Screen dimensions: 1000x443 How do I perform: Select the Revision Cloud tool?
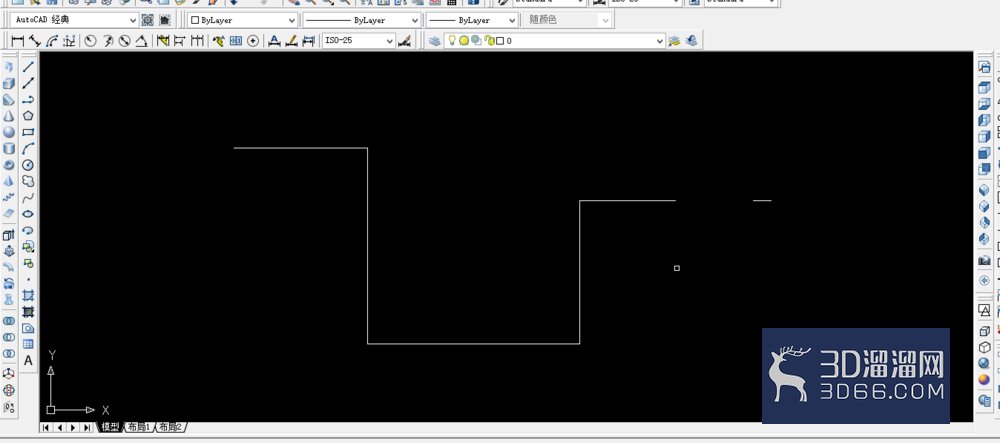pos(28,181)
